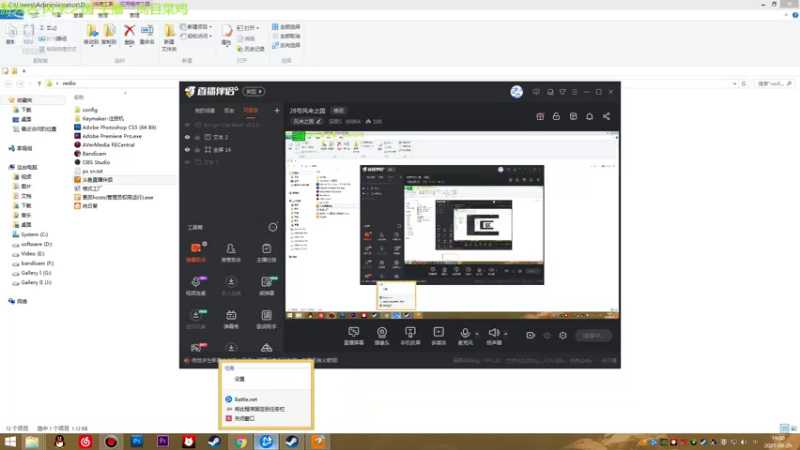Expand the speaker options arrow
This screenshot has height=450, width=800.
(x=506, y=334)
